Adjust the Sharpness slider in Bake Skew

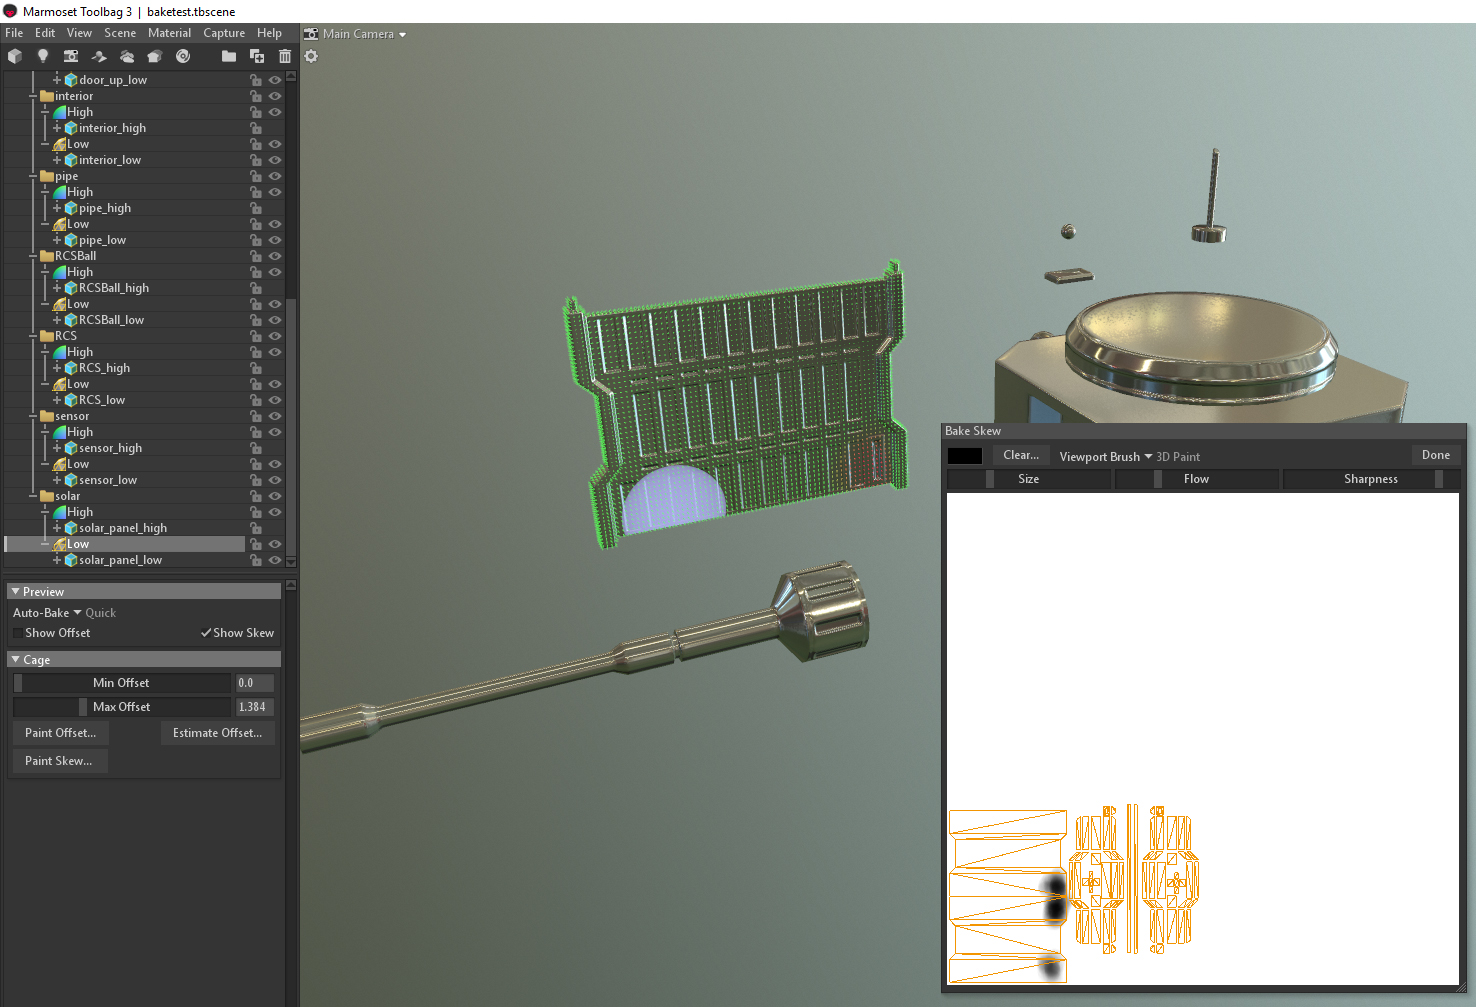click(x=1370, y=478)
